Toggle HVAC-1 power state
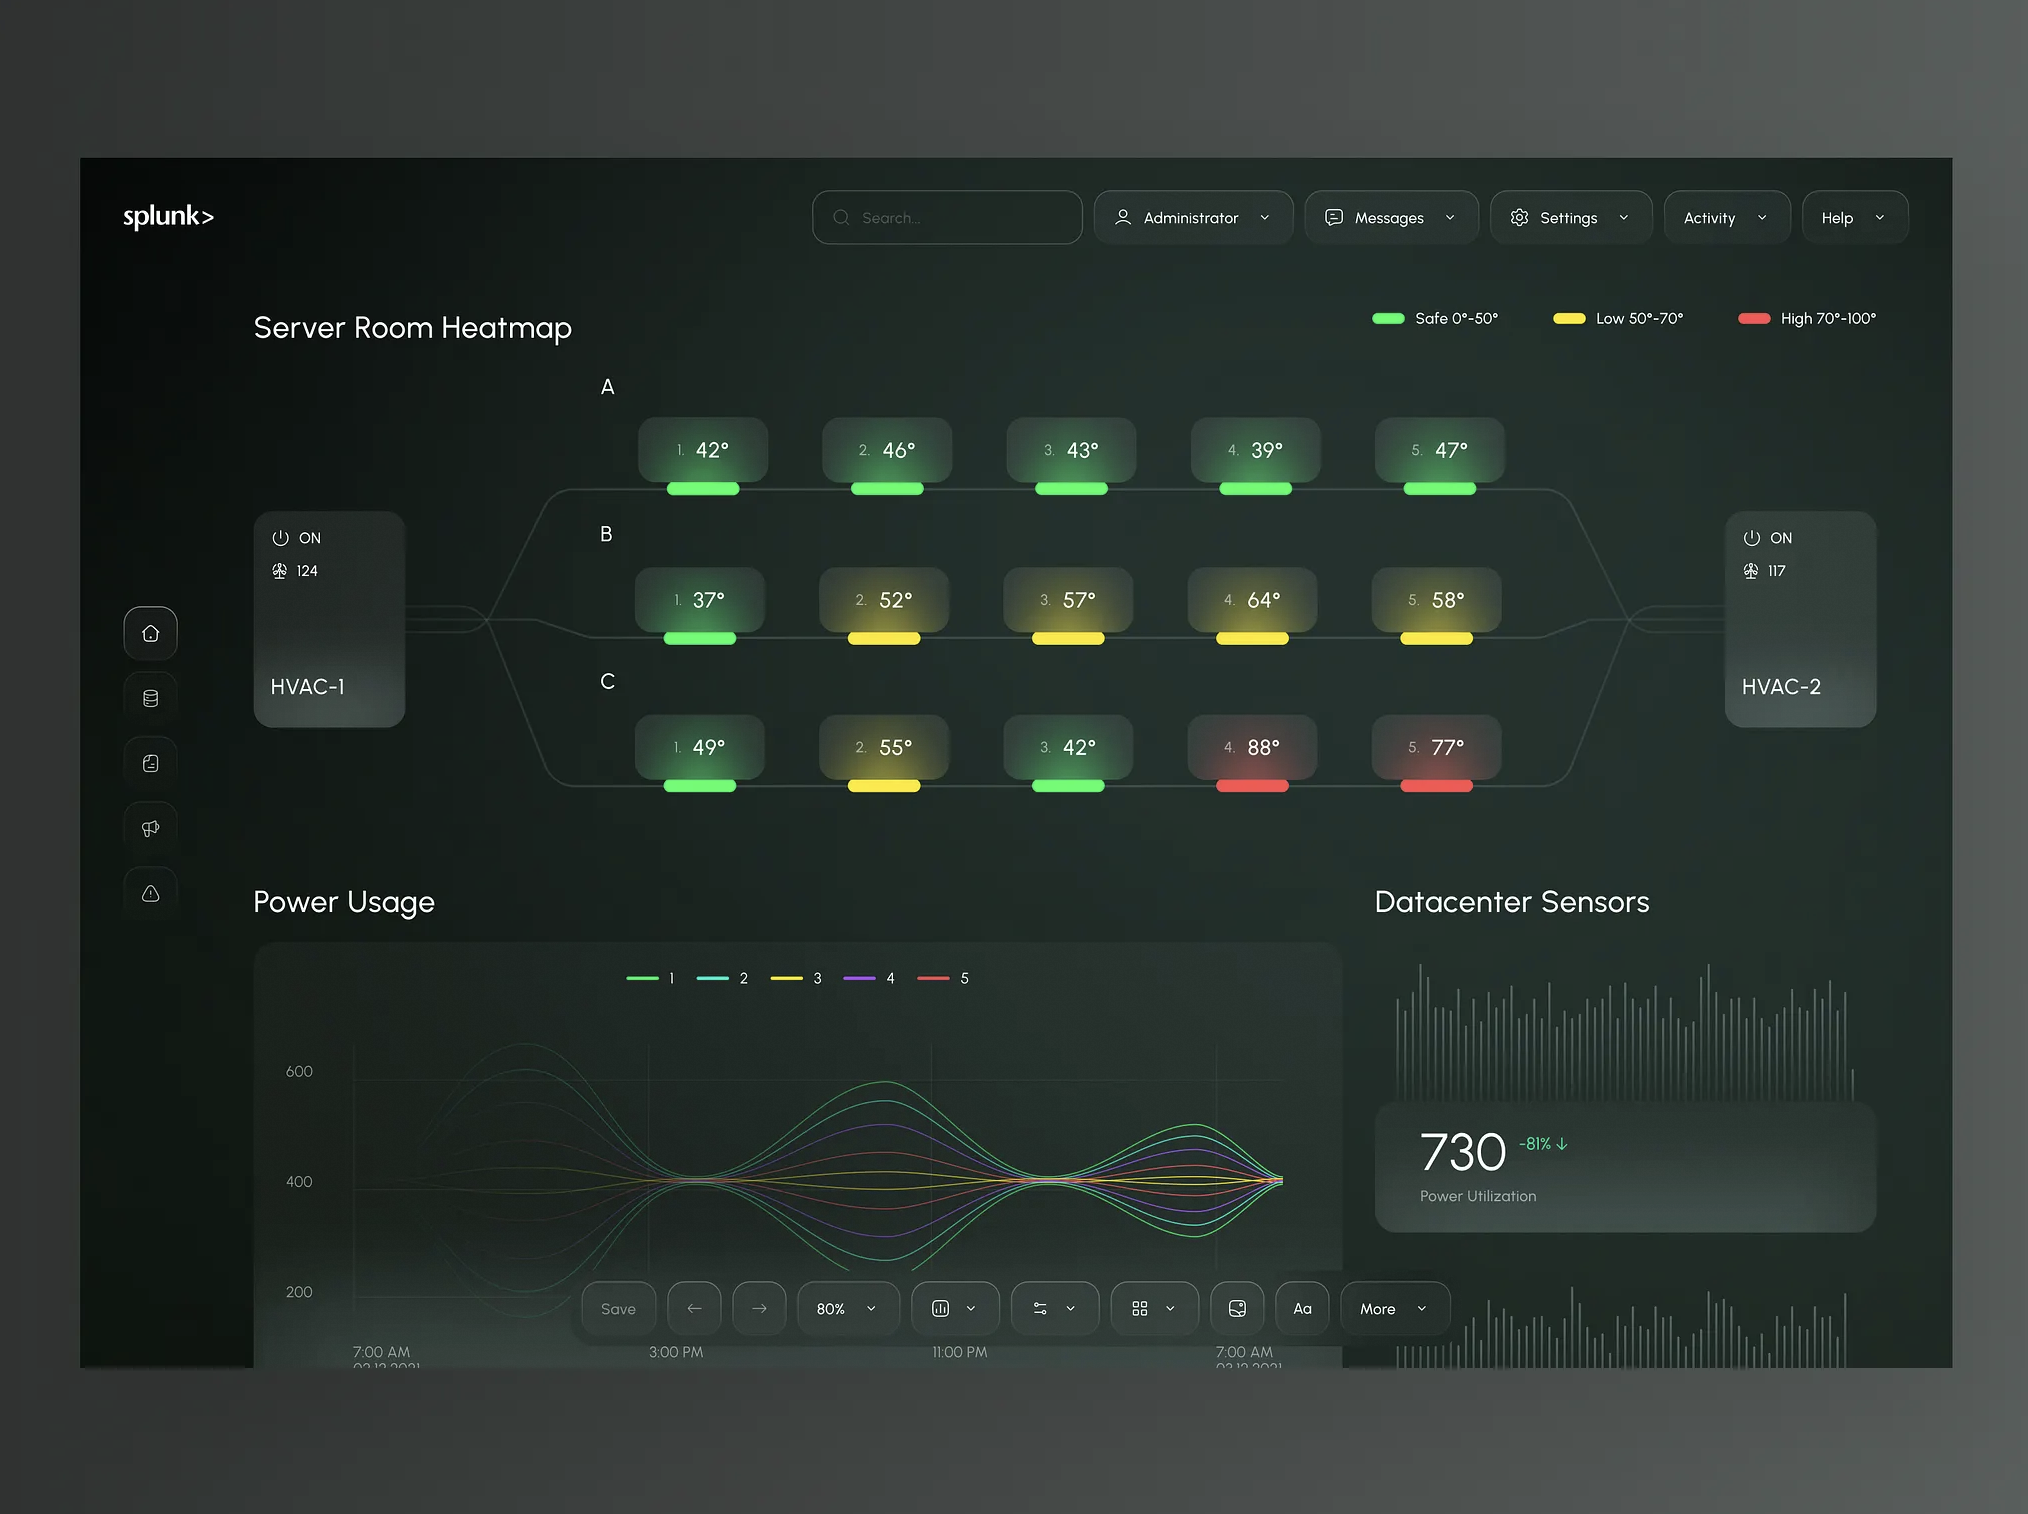This screenshot has height=1514, width=2028. [281, 537]
